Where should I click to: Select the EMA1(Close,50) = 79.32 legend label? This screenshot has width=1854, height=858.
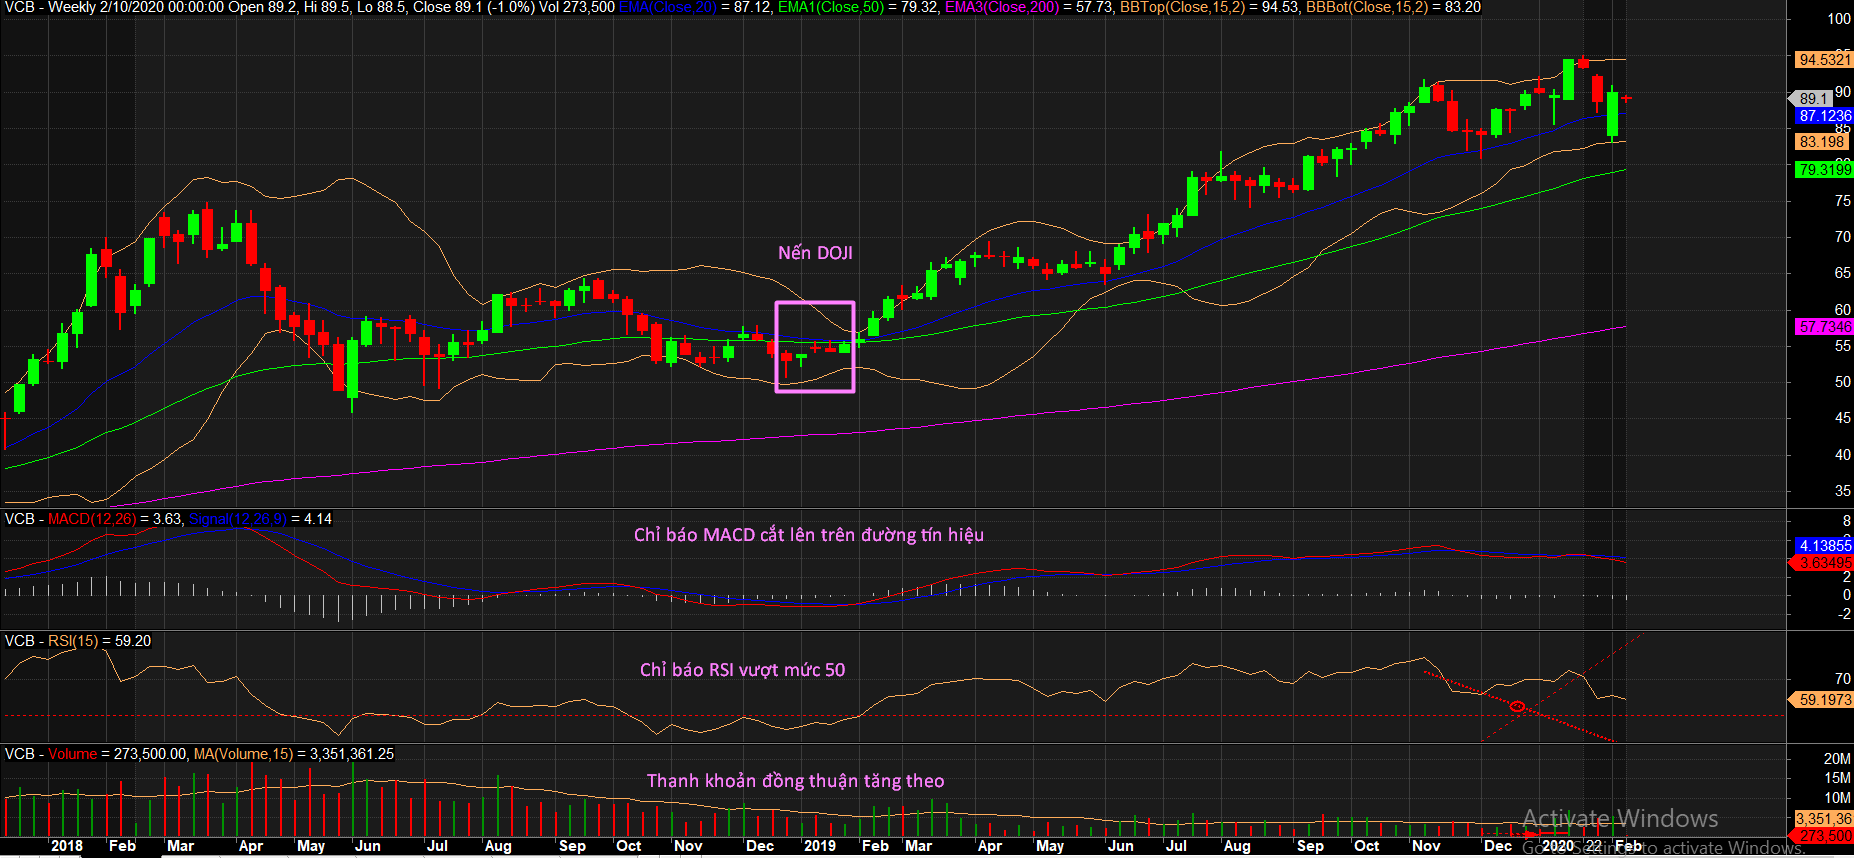click(858, 7)
